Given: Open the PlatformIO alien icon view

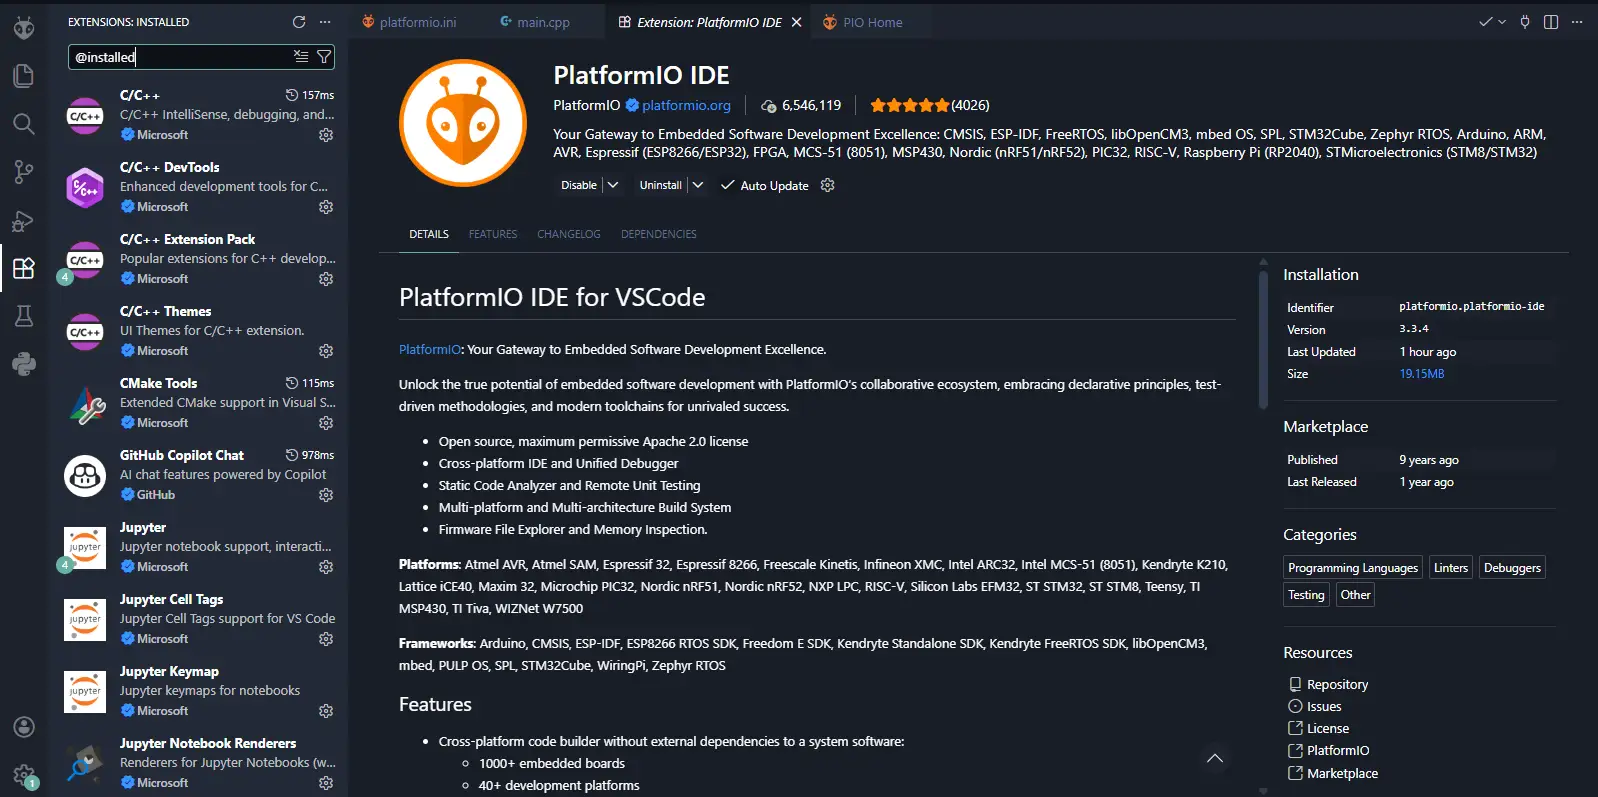Looking at the screenshot, I should [x=24, y=27].
